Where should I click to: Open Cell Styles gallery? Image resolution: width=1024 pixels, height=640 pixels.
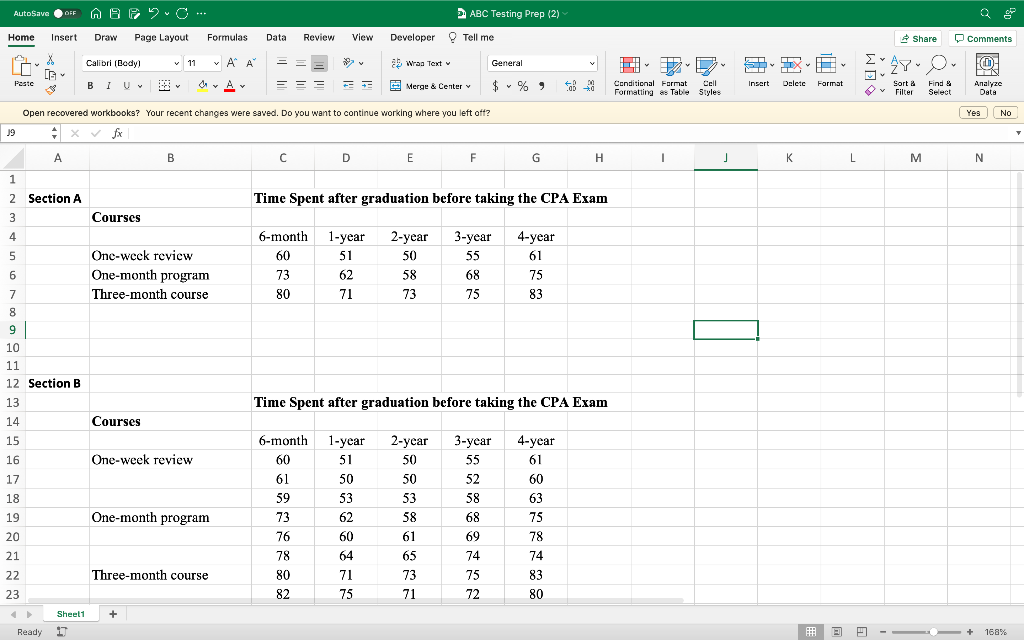[710, 75]
